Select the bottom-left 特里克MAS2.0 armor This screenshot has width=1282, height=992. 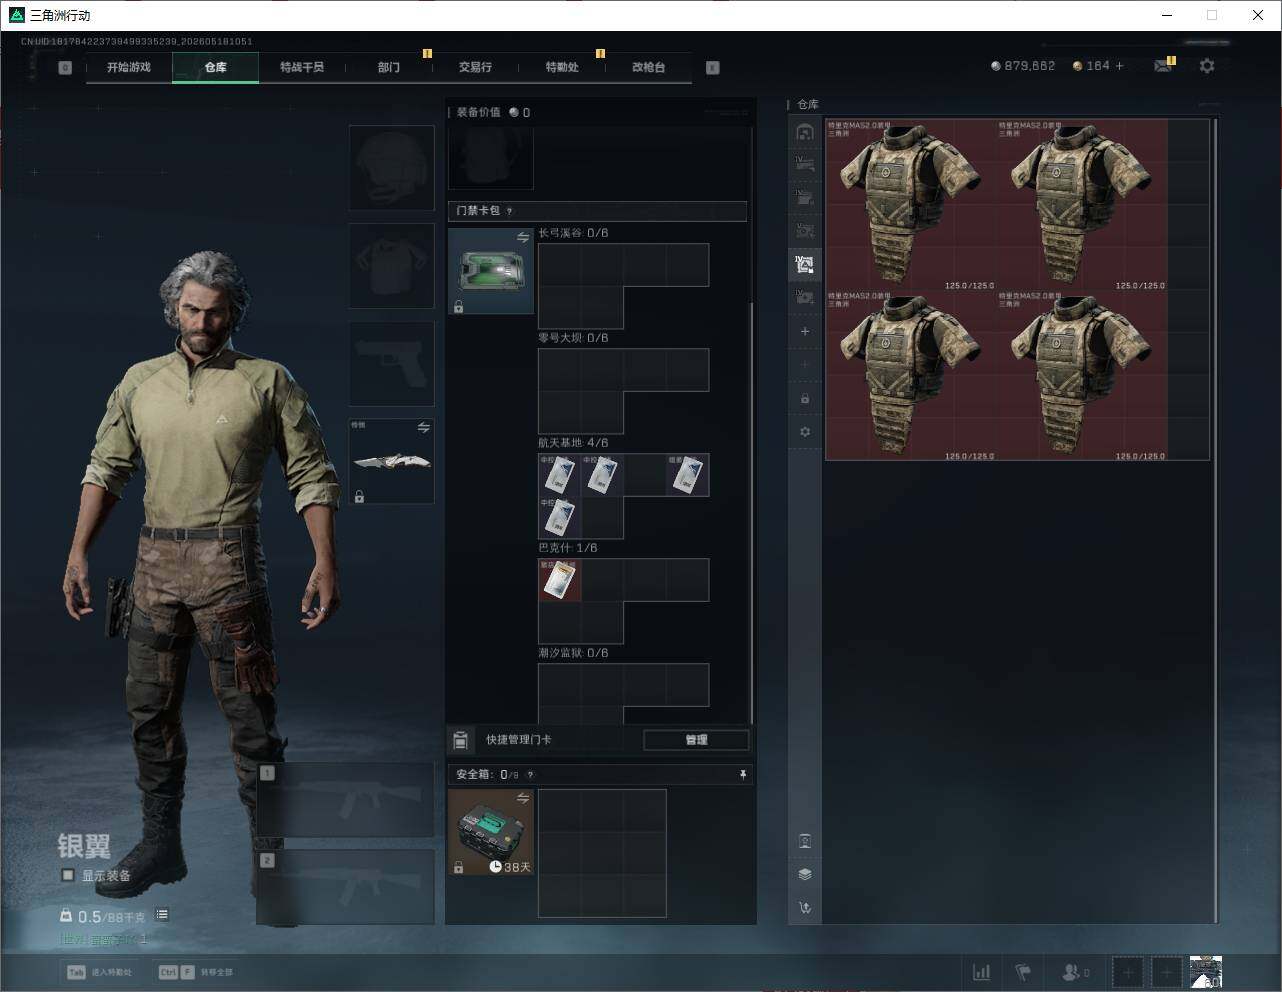(911, 376)
